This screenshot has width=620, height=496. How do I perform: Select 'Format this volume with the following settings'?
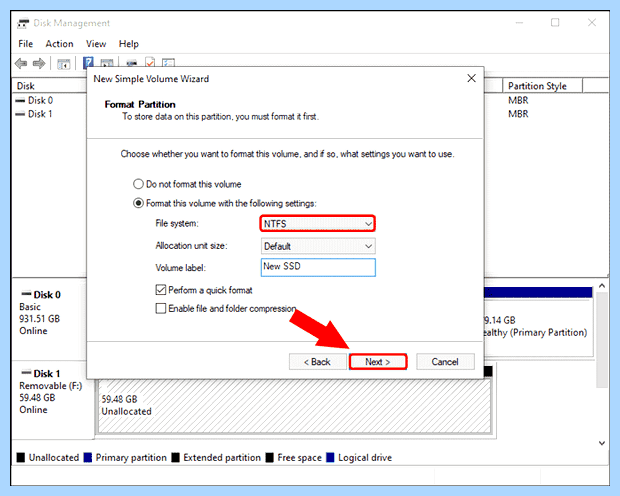pos(225,203)
